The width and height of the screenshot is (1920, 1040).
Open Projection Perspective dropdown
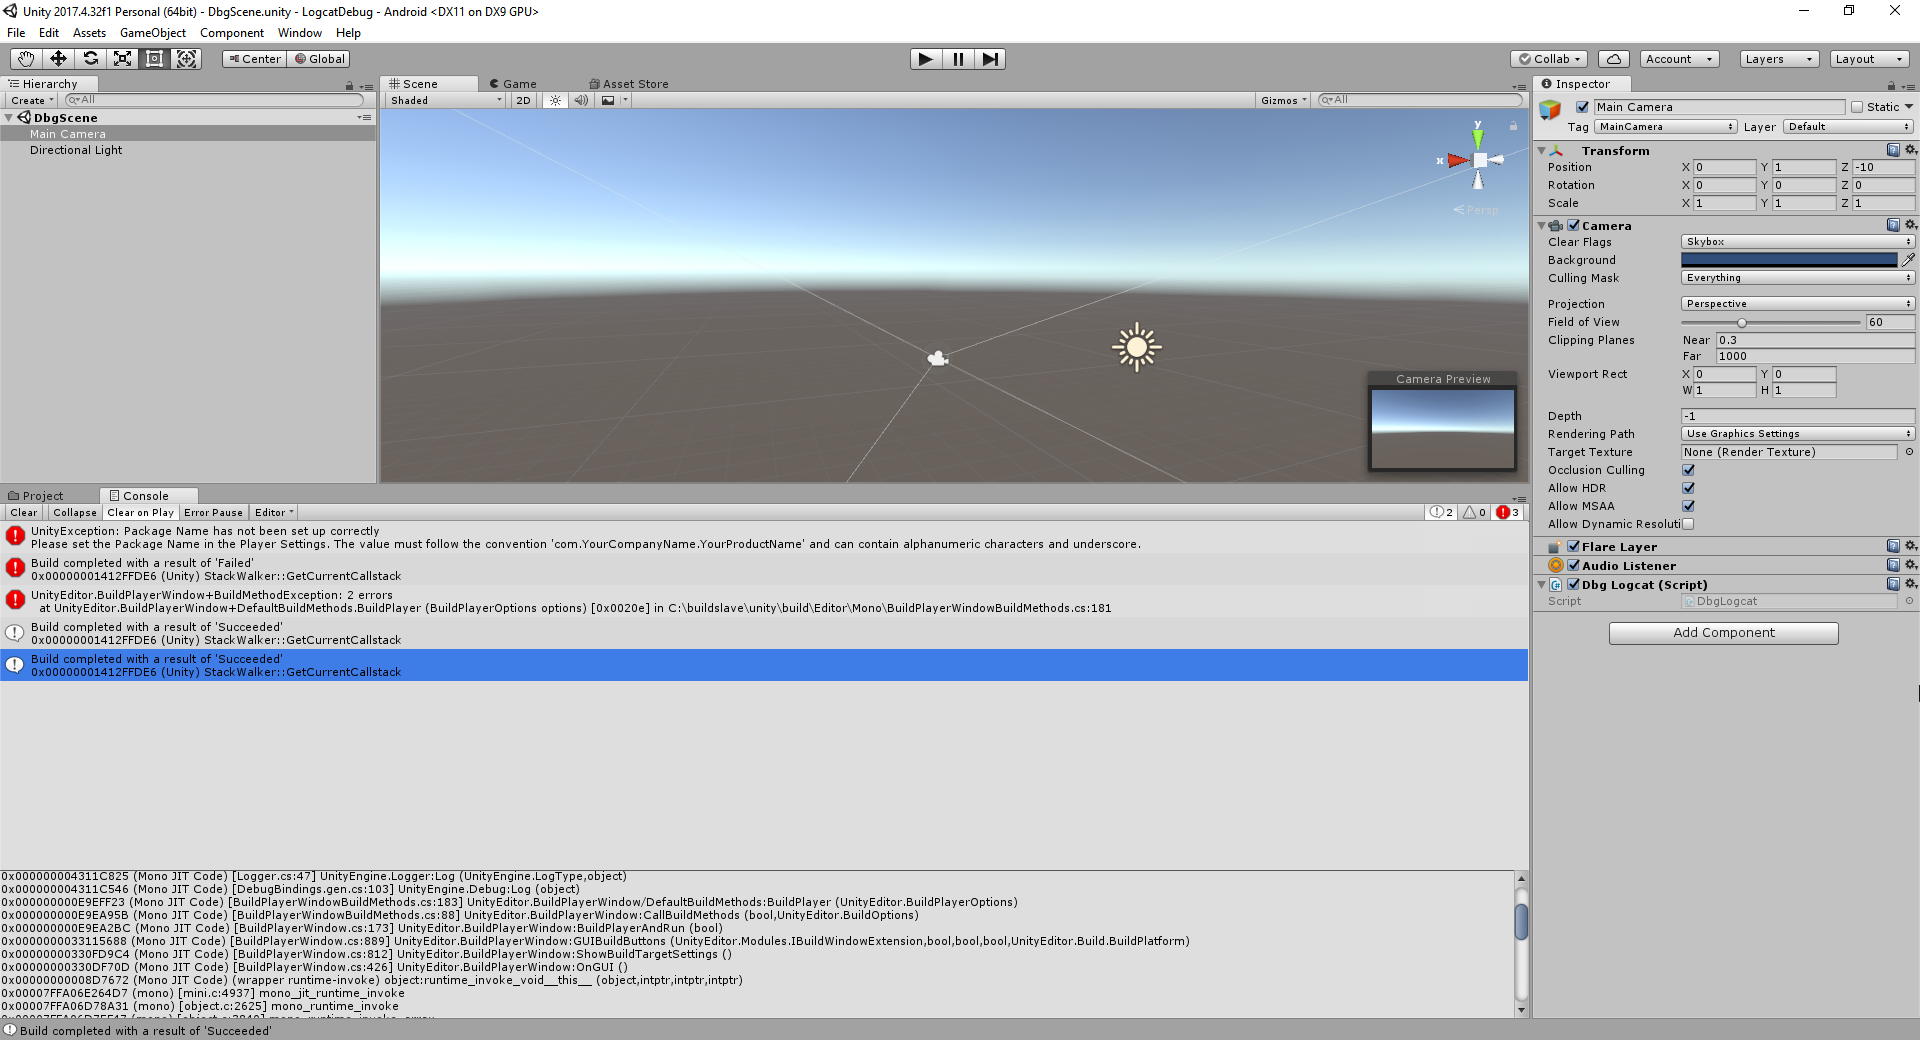pyautogui.click(x=1798, y=304)
